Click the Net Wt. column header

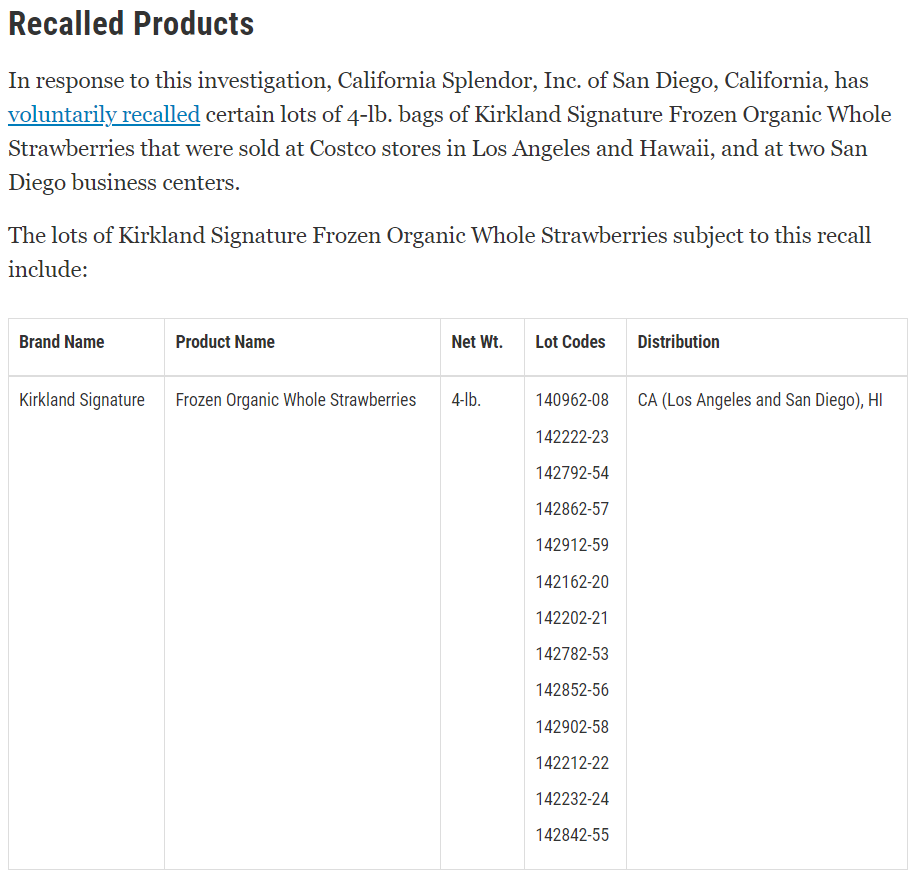pyautogui.click(x=477, y=342)
